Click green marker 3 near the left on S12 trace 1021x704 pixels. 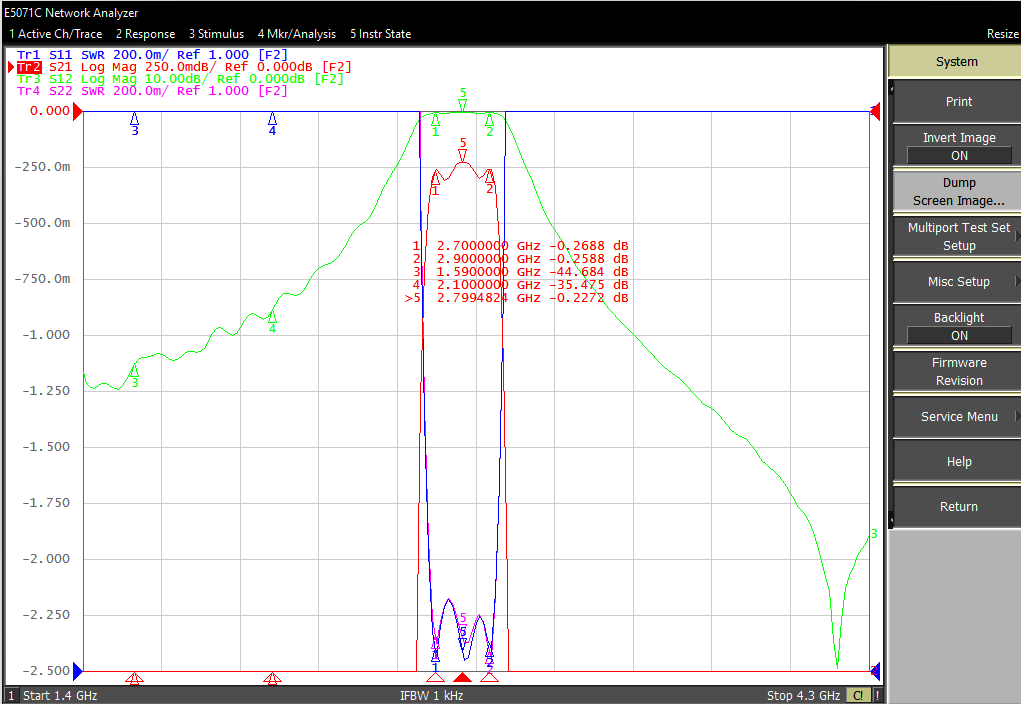(135, 376)
